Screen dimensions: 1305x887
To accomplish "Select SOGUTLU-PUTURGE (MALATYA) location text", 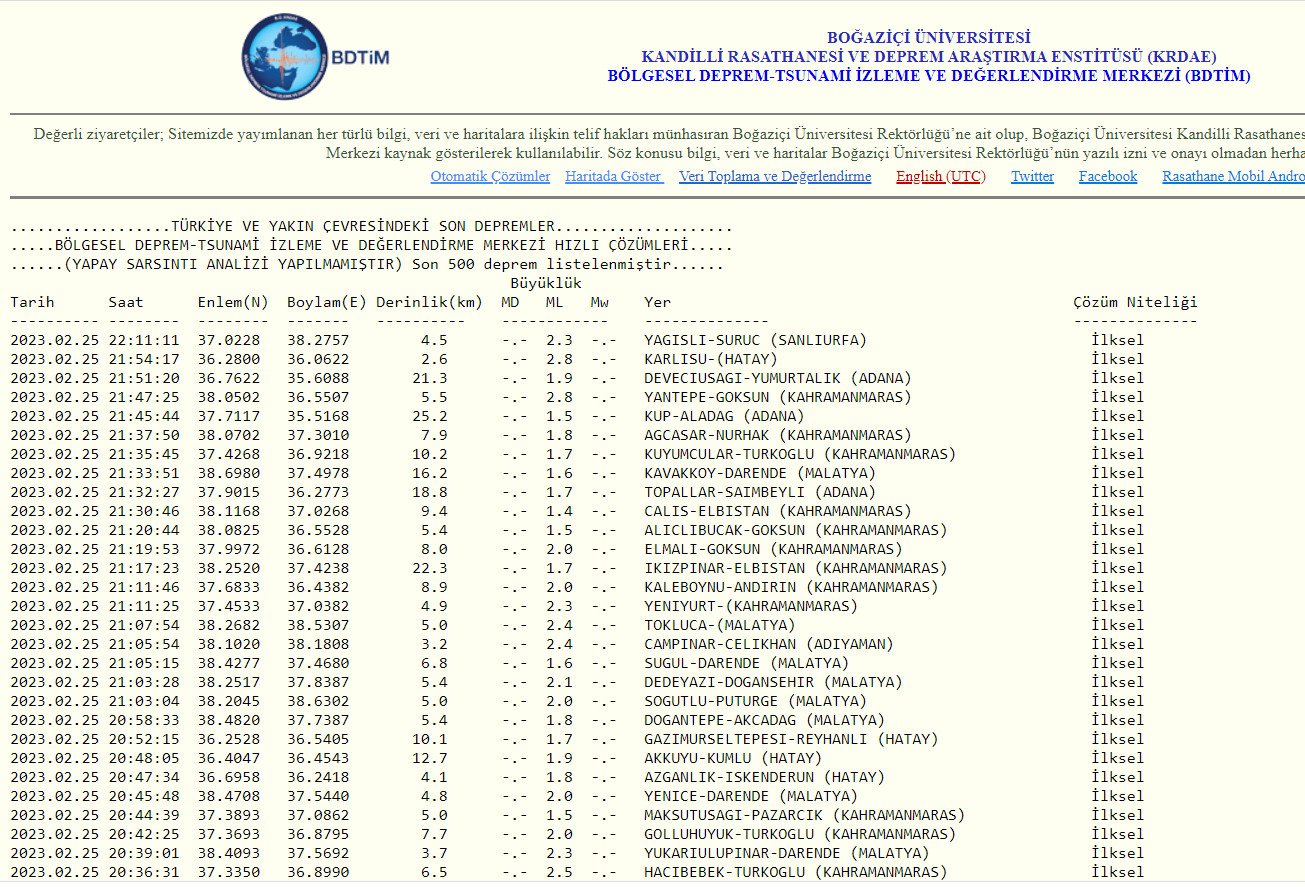I will (755, 701).
